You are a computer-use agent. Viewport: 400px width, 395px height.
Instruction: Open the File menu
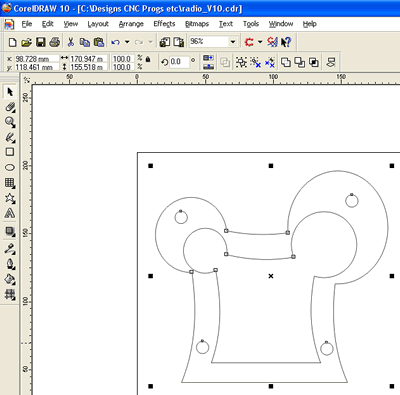click(x=27, y=24)
